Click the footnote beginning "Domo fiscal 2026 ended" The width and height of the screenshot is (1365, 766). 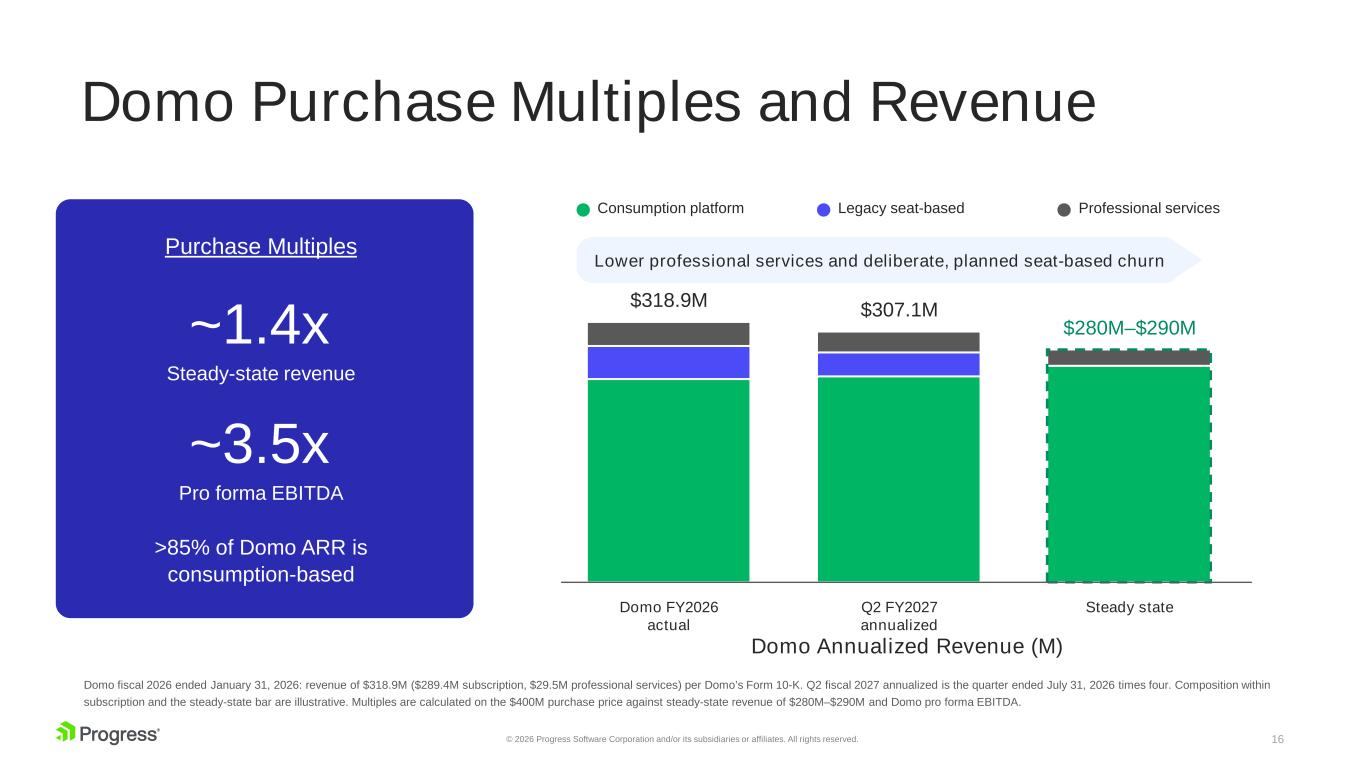tap(677, 693)
